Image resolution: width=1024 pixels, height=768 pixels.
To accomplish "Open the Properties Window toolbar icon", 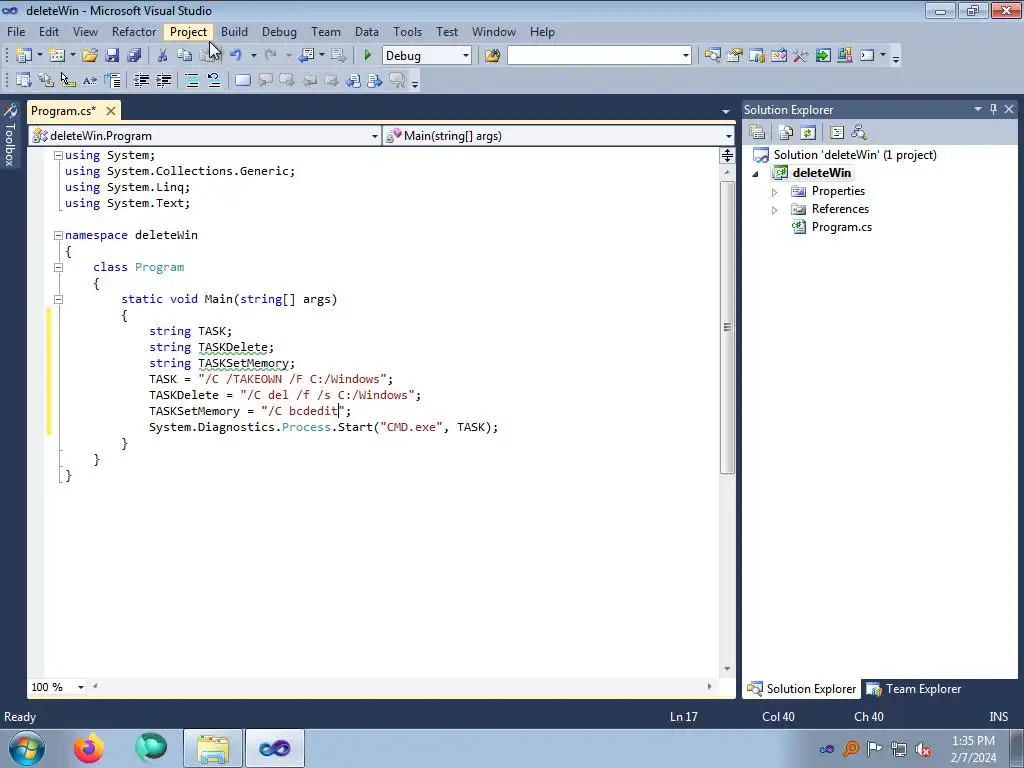I will [x=735, y=56].
